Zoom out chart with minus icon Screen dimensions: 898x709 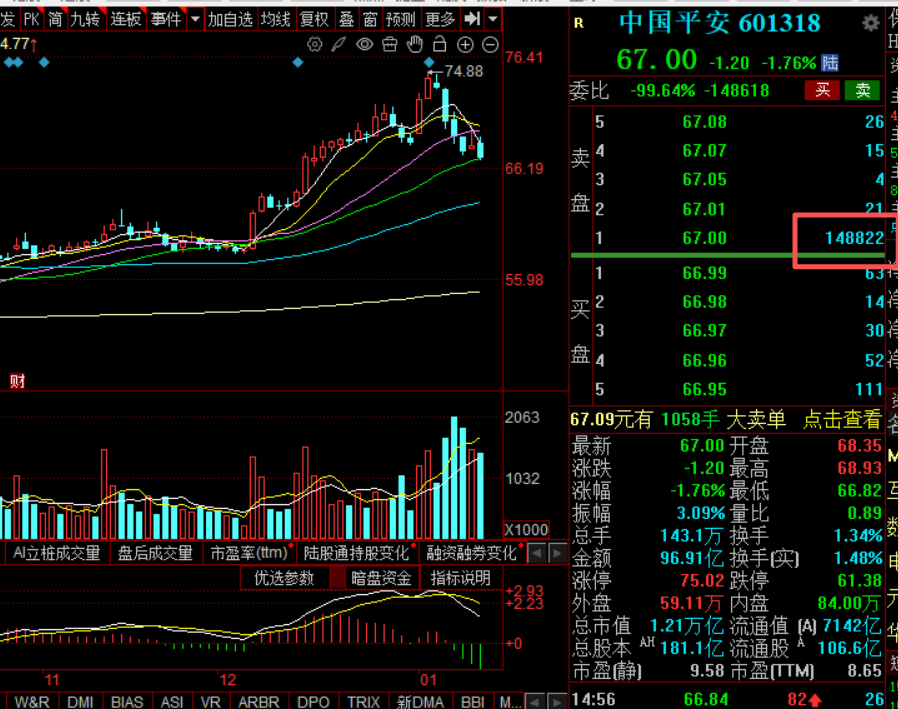[490, 44]
